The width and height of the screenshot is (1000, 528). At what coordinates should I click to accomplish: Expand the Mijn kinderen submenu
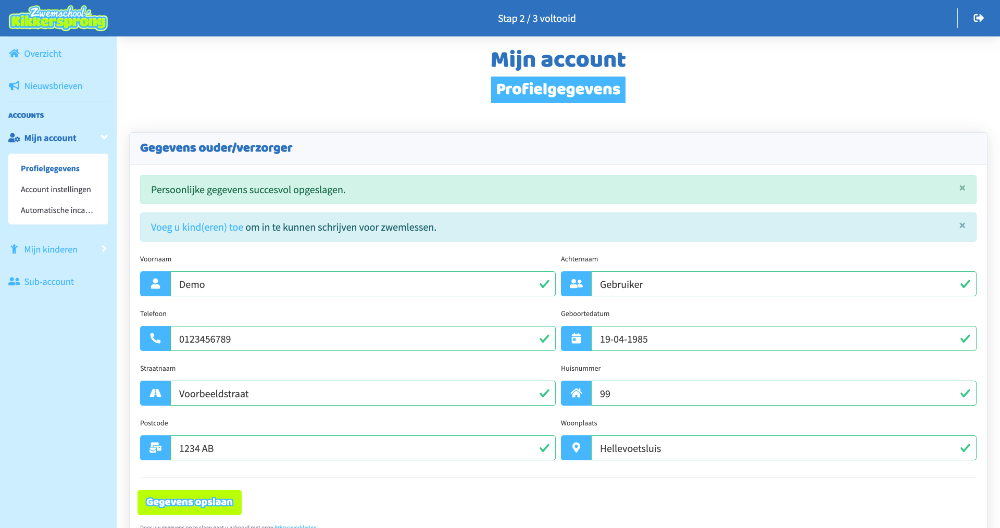(103, 249)
